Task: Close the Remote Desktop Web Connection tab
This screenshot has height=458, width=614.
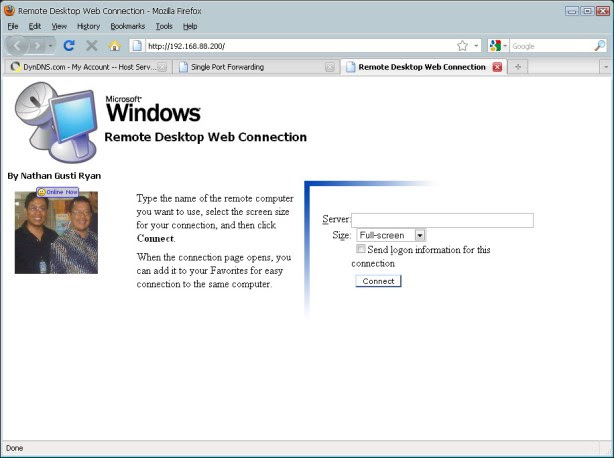Action: tap(497, 67)
